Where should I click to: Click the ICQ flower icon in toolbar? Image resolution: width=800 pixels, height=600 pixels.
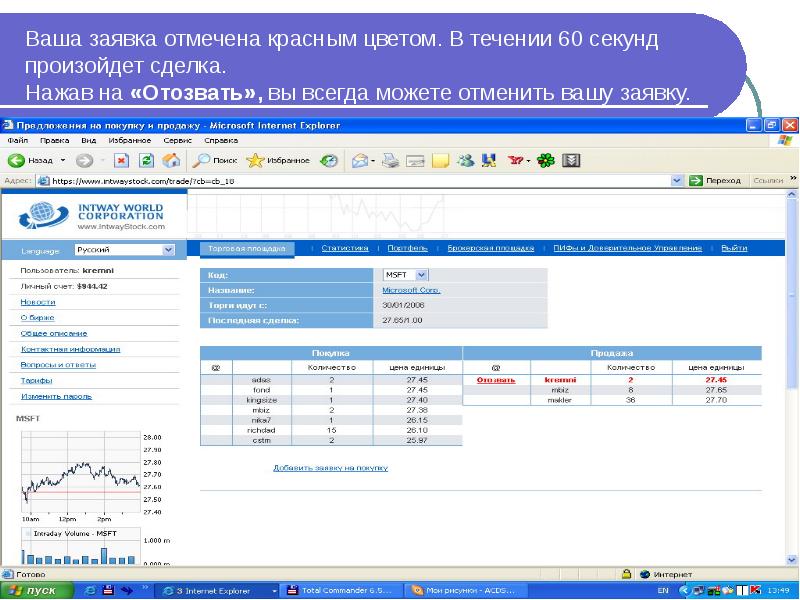tap(545, 160)
